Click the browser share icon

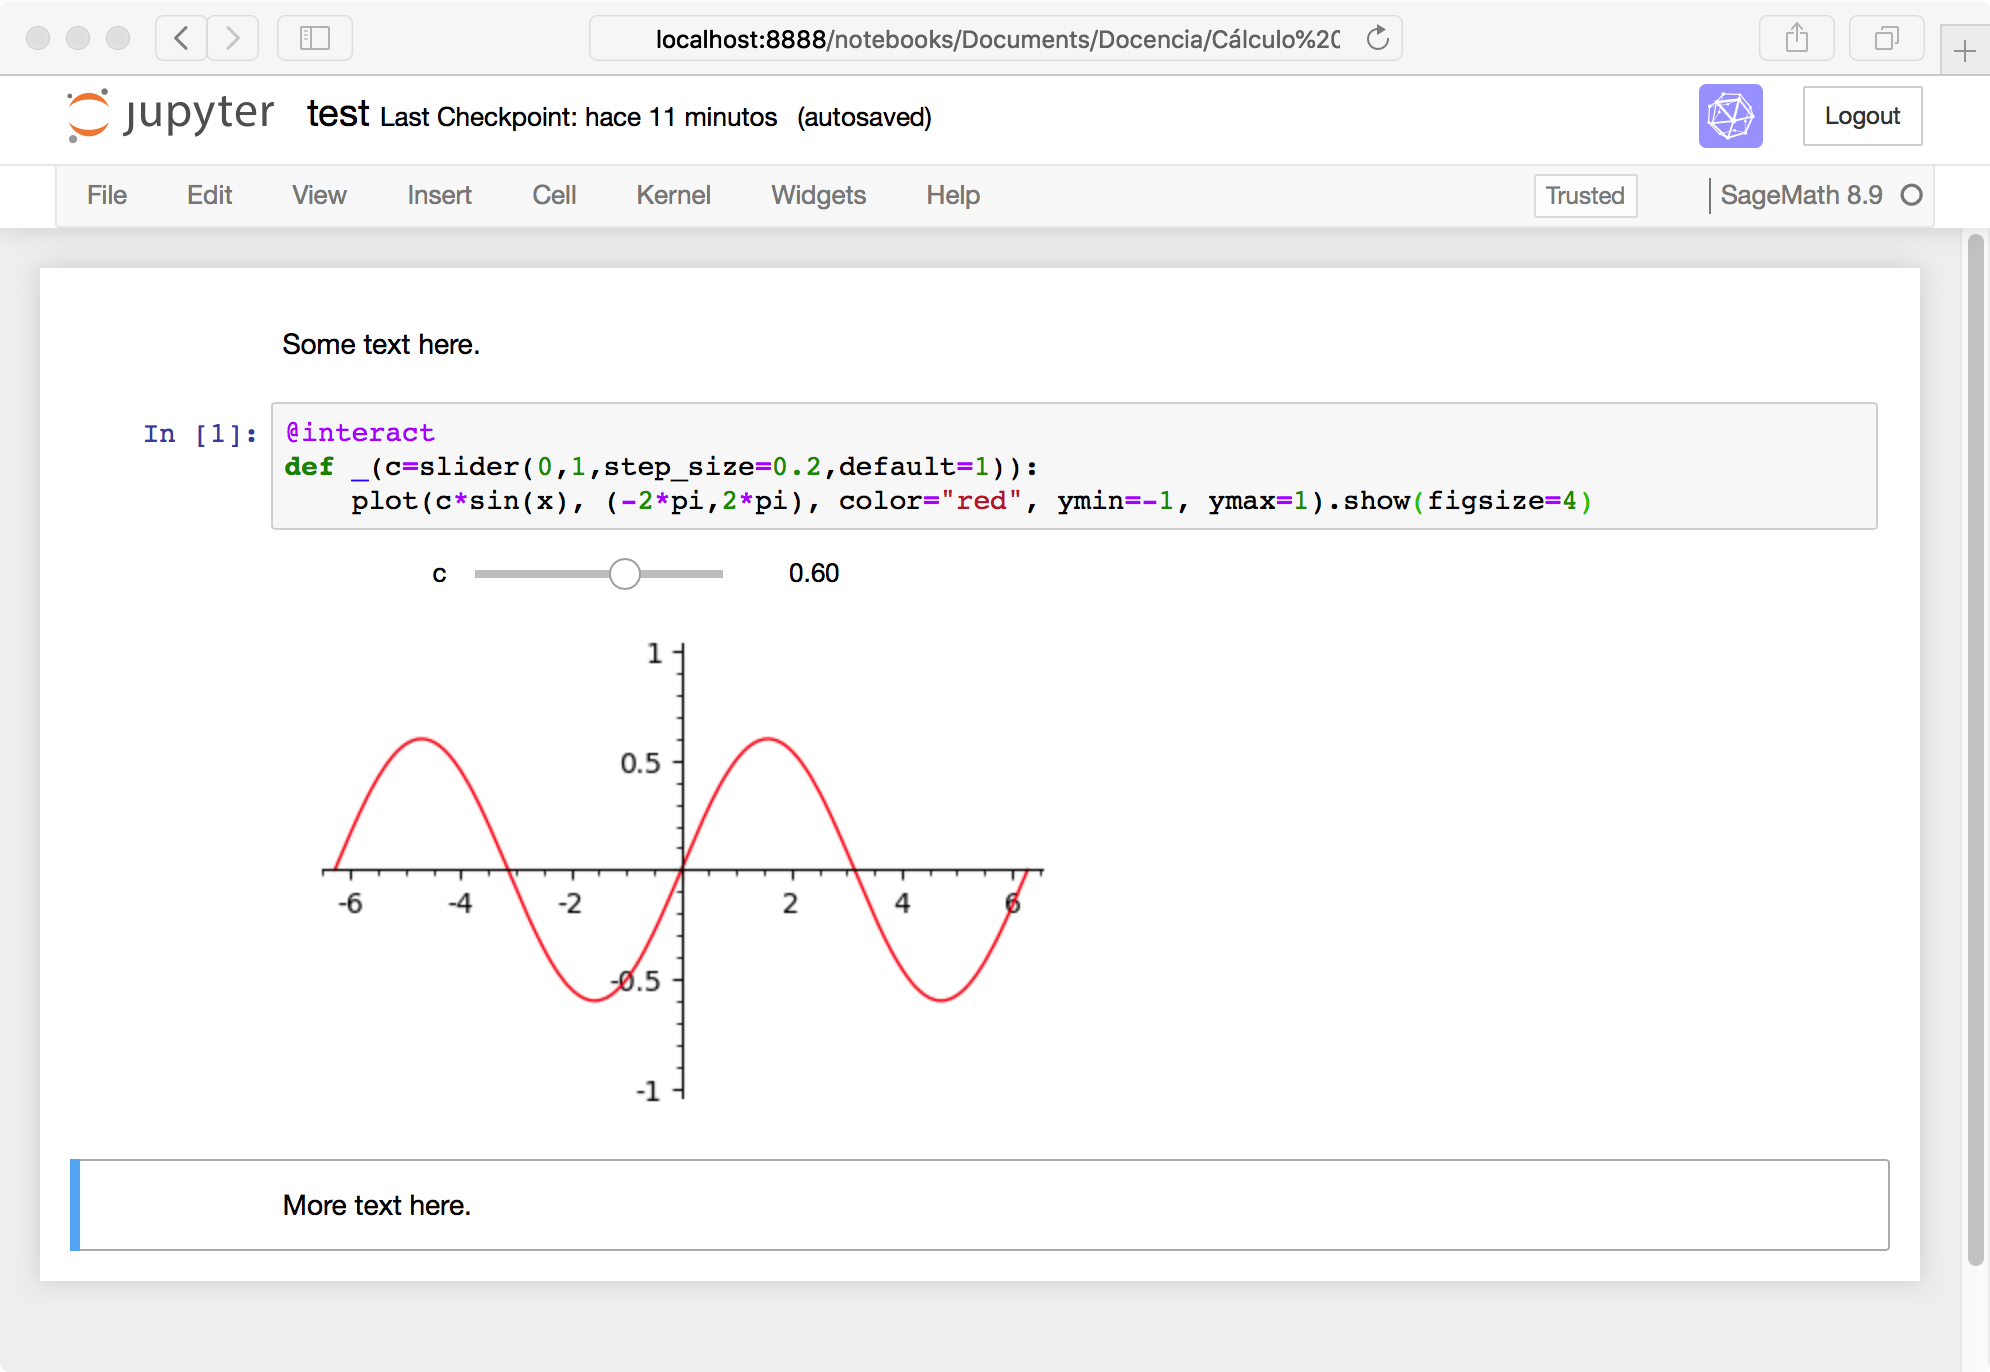pos(1796,39)
